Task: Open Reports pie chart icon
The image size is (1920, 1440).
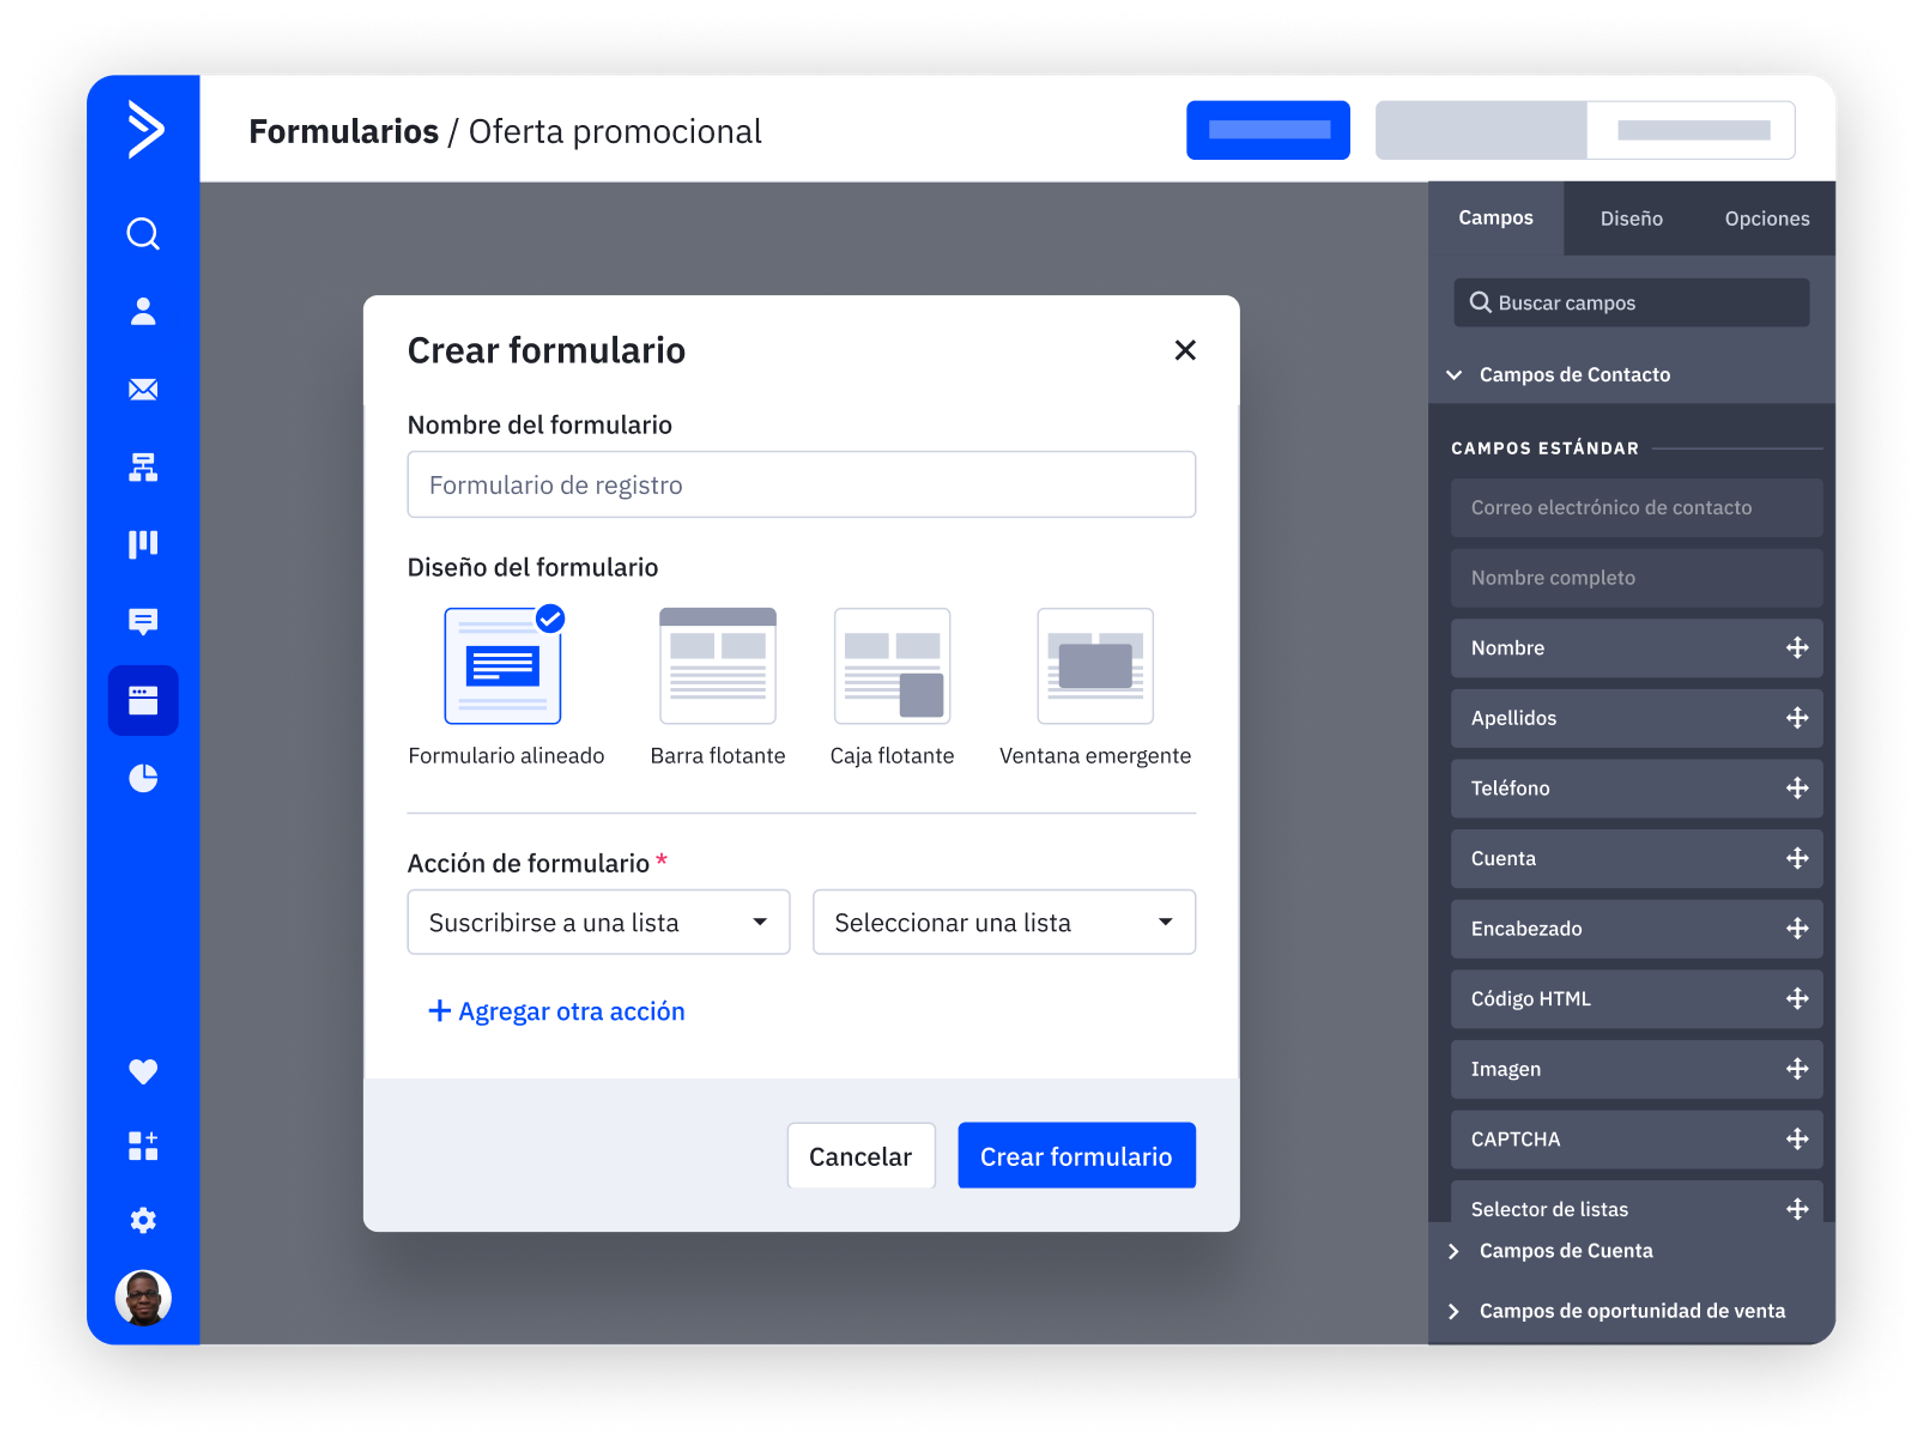Action: click(143, 778)
